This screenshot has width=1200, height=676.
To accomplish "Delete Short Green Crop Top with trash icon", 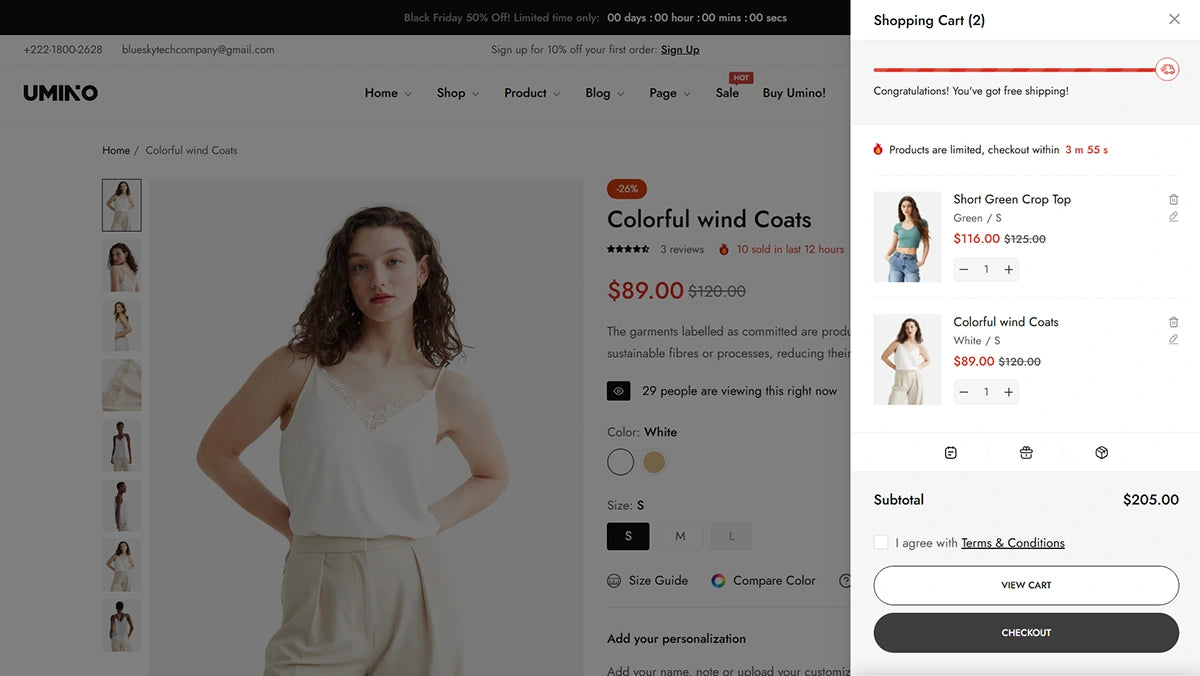I will tap(1173, 199).
